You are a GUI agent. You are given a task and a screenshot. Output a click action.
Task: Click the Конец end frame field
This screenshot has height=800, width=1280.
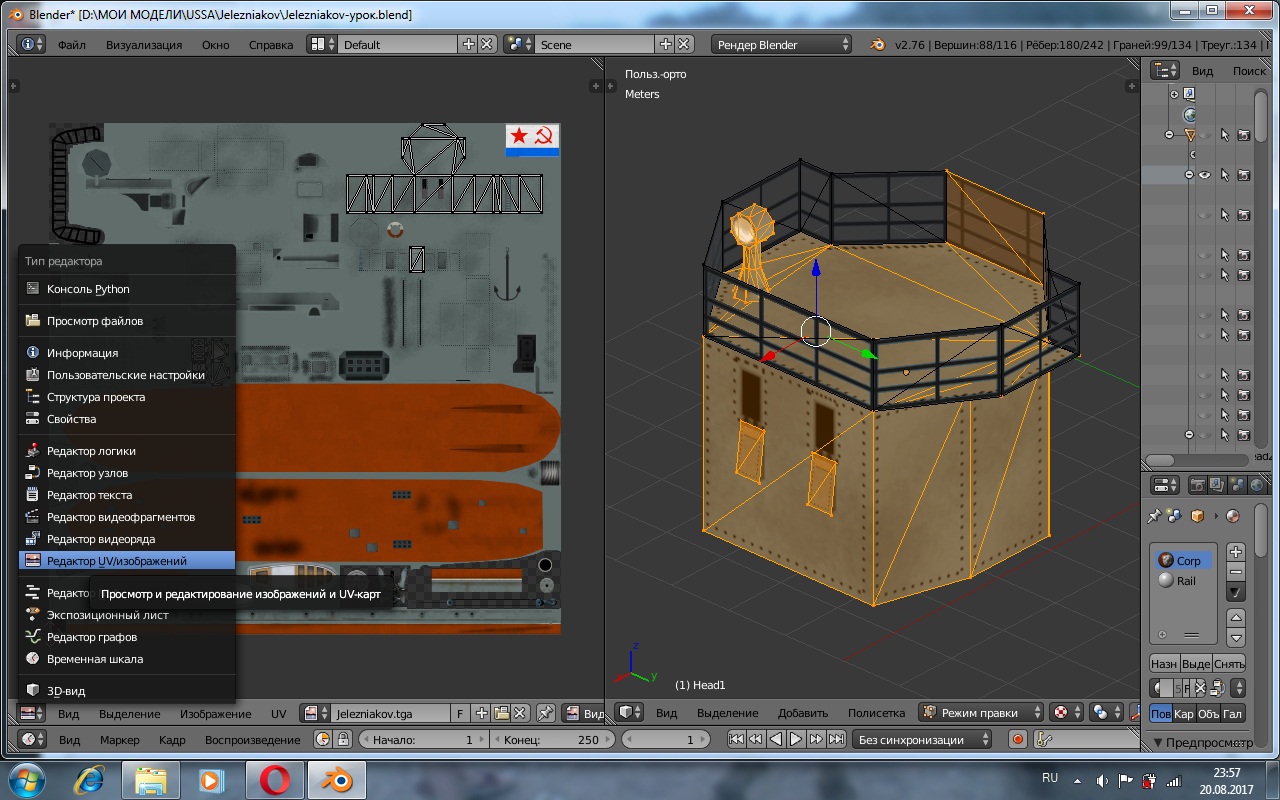550,740
